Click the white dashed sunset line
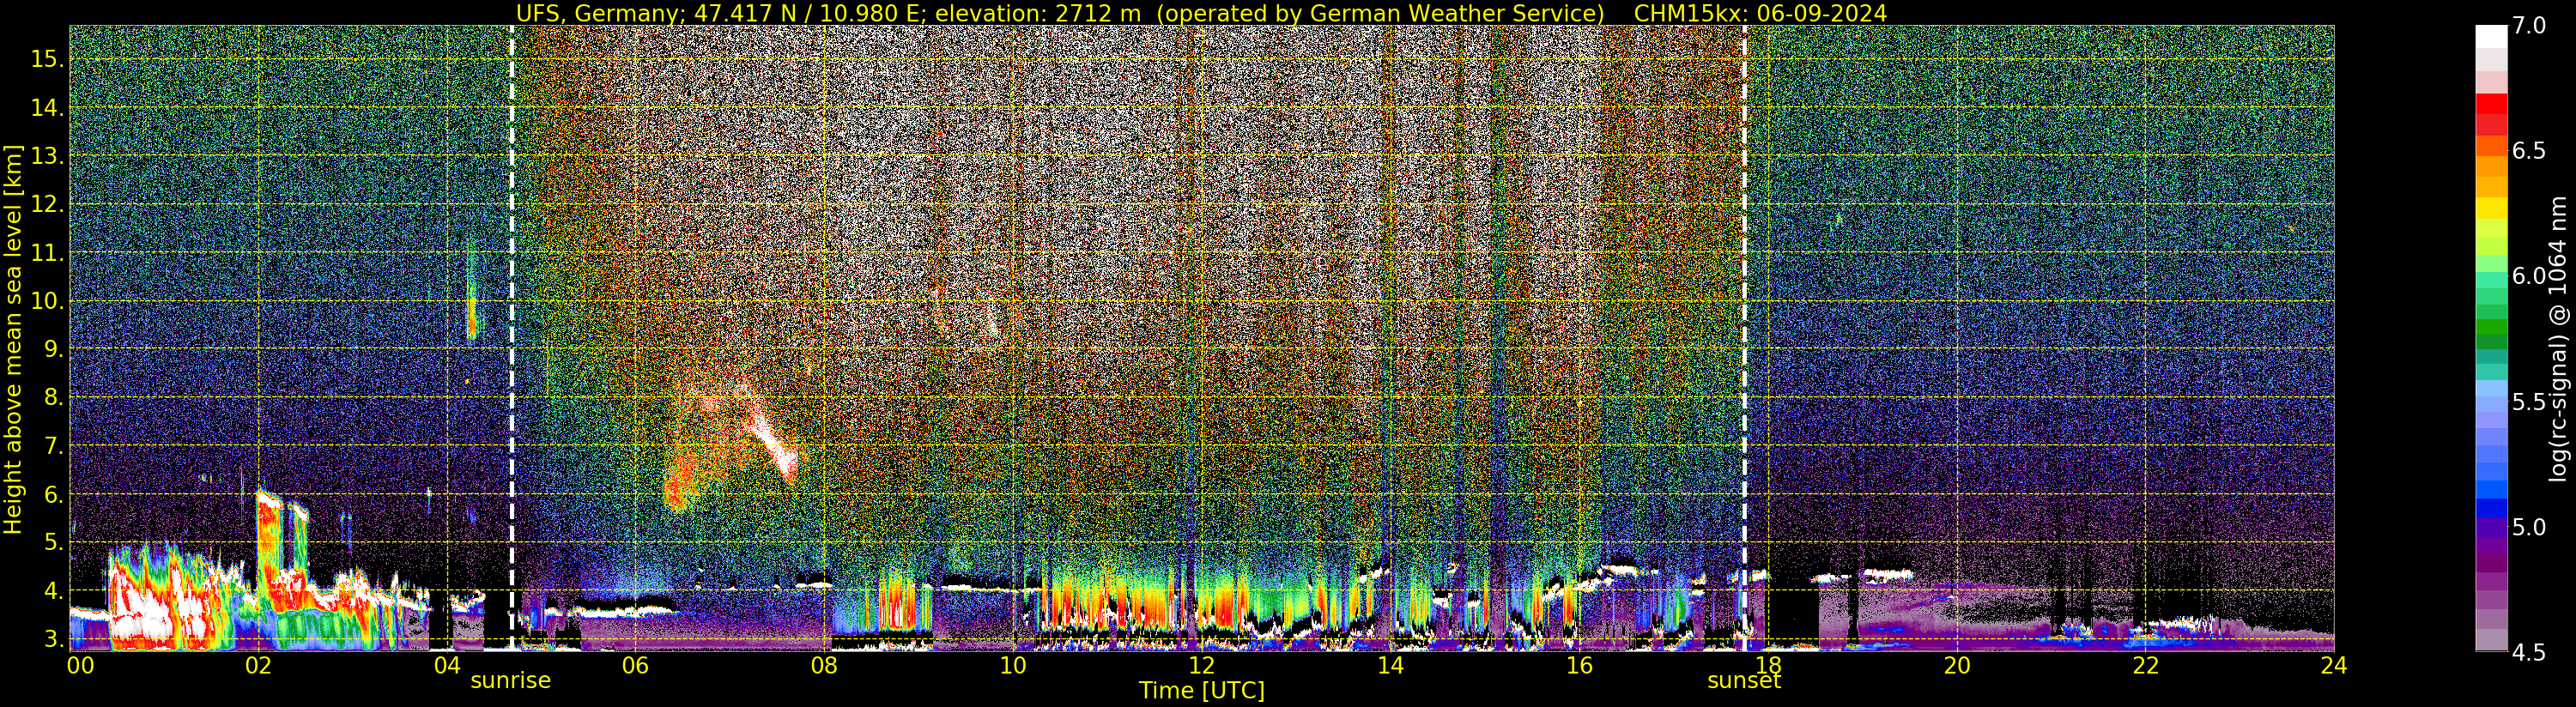This screenshot has width=2576, height=707. pyautogui.click(x=1745, y=338)
